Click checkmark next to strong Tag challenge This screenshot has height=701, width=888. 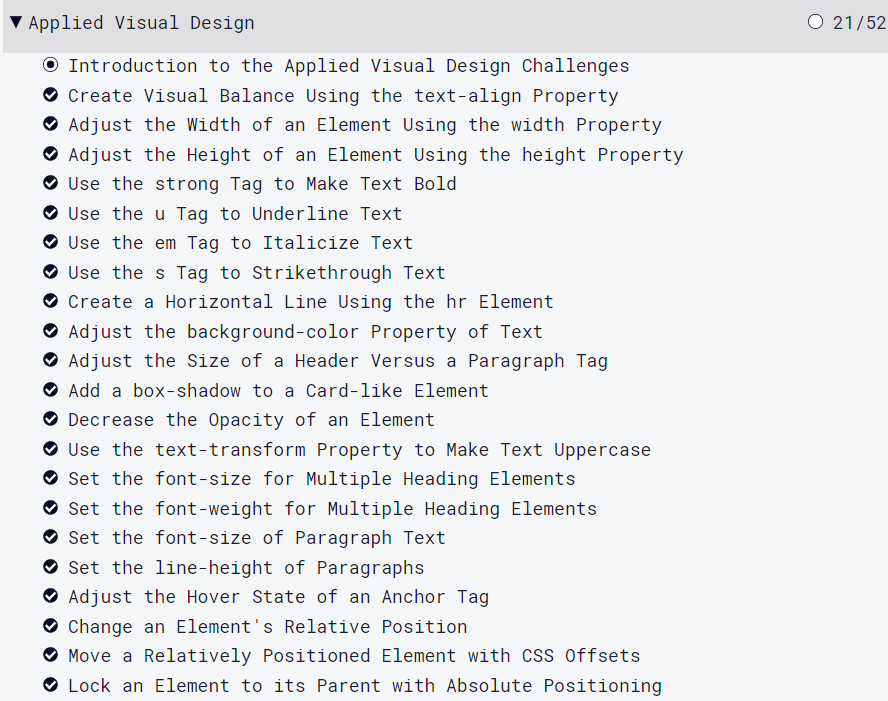tap(51, 184)
